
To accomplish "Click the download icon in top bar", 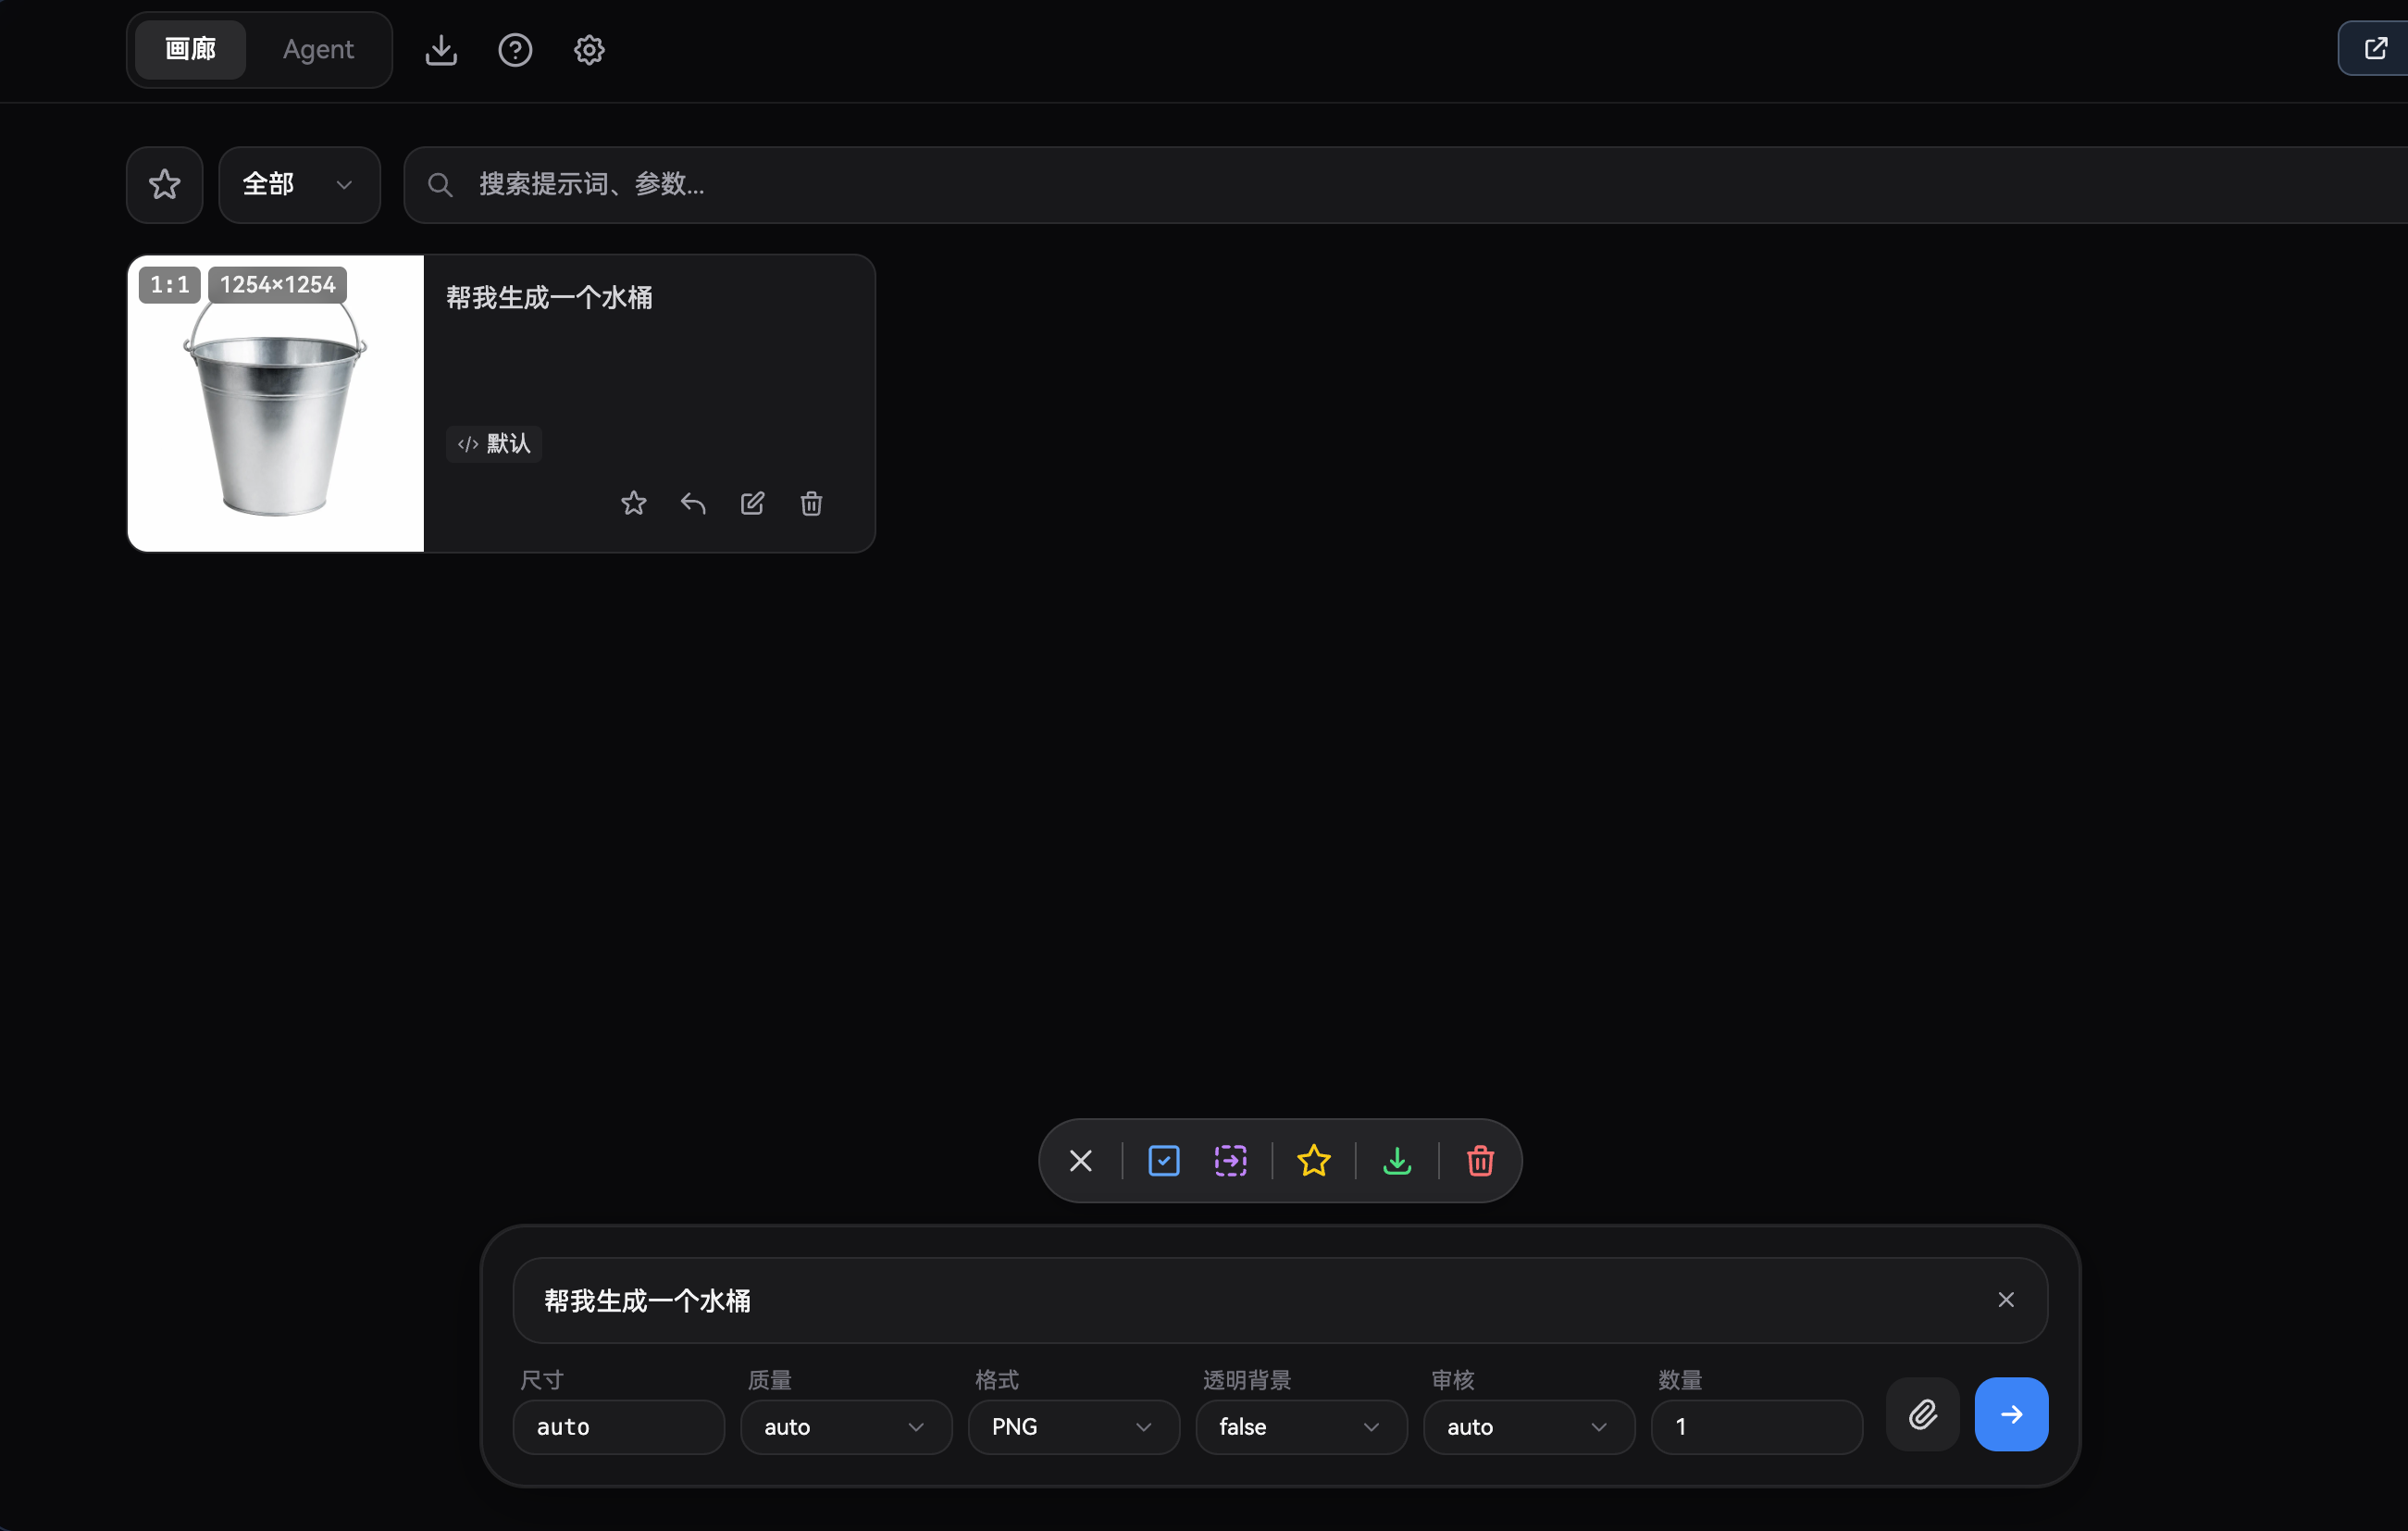I will (x=441, y=50).
